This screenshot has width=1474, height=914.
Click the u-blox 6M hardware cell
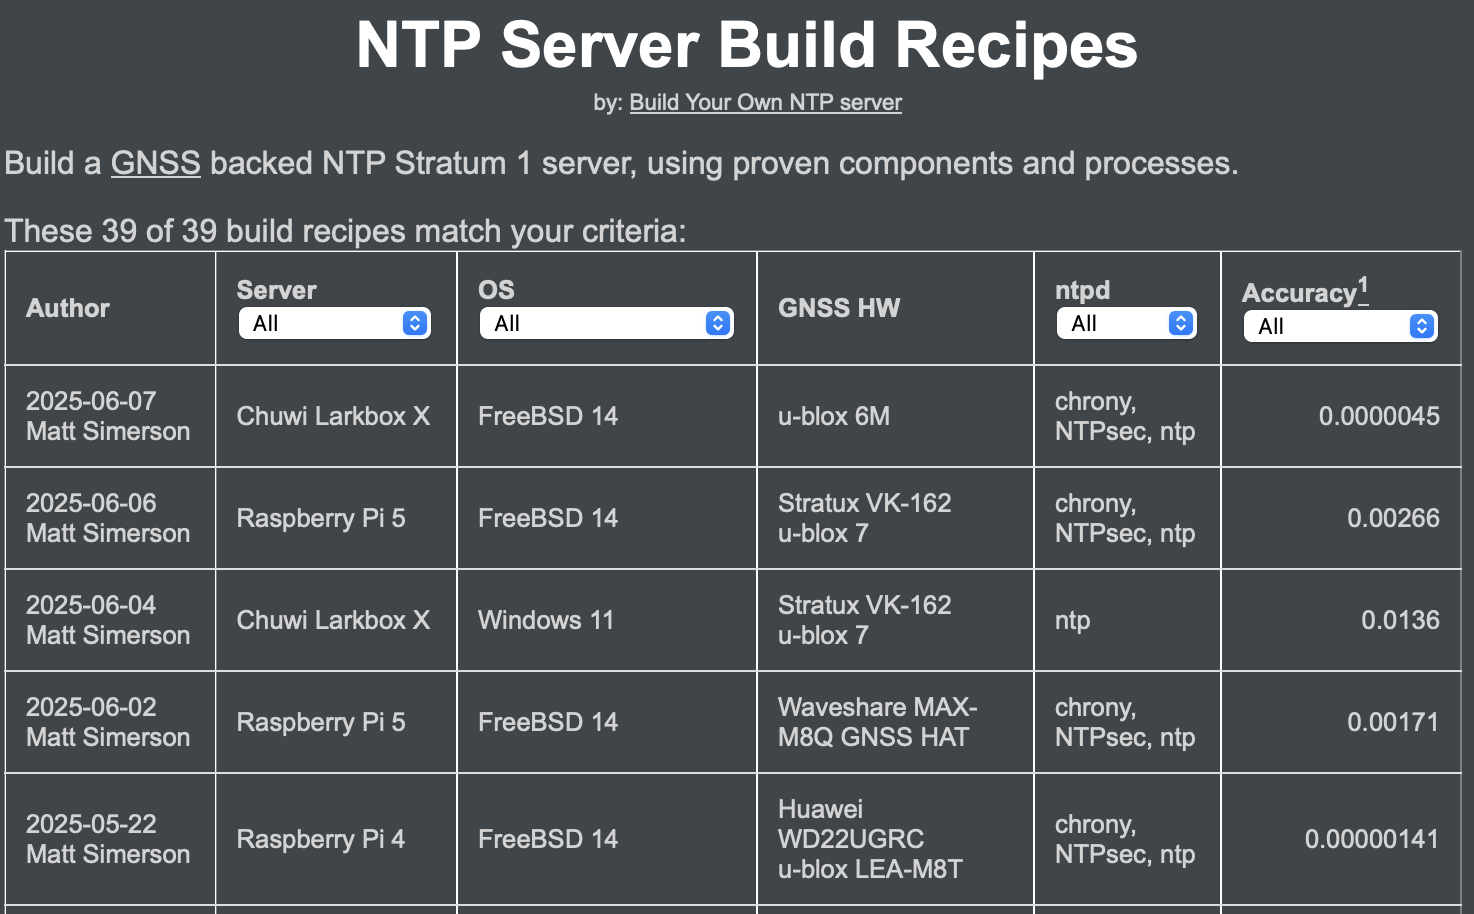click(x=834, y=416)
